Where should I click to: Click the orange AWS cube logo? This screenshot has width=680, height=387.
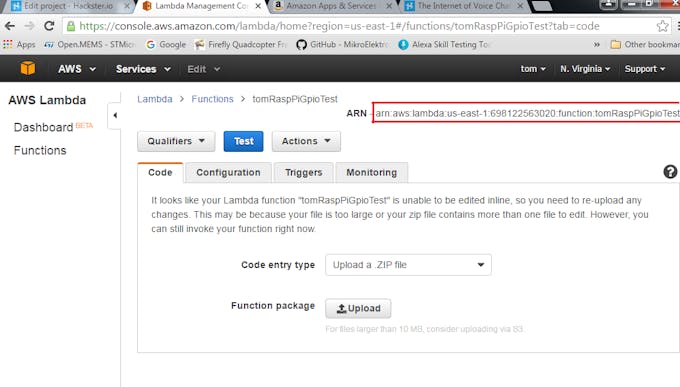28,69
